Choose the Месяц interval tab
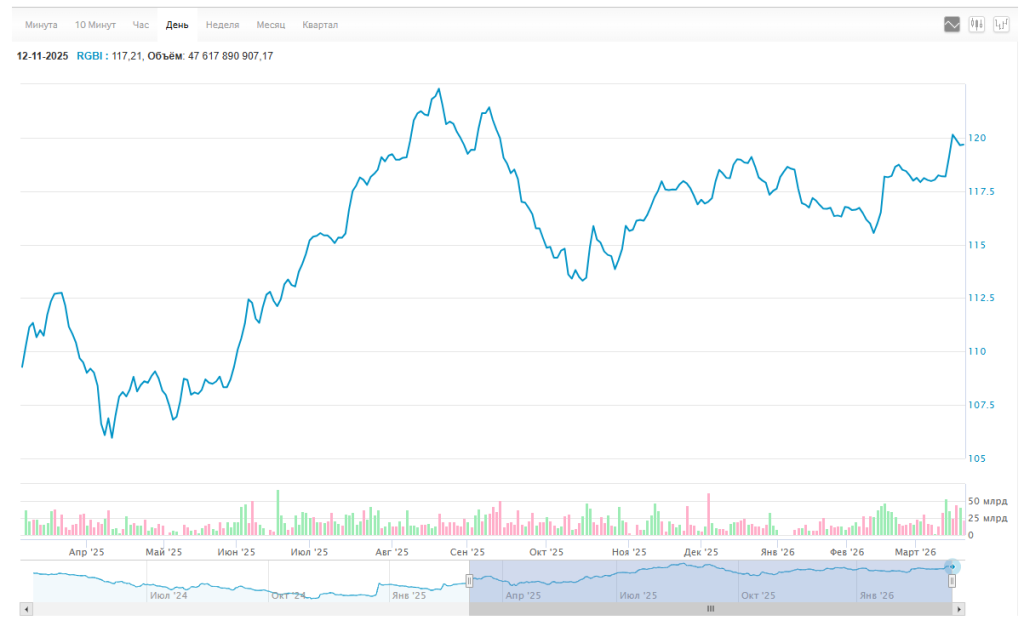 pyautogui.click(x=270, y=24)
